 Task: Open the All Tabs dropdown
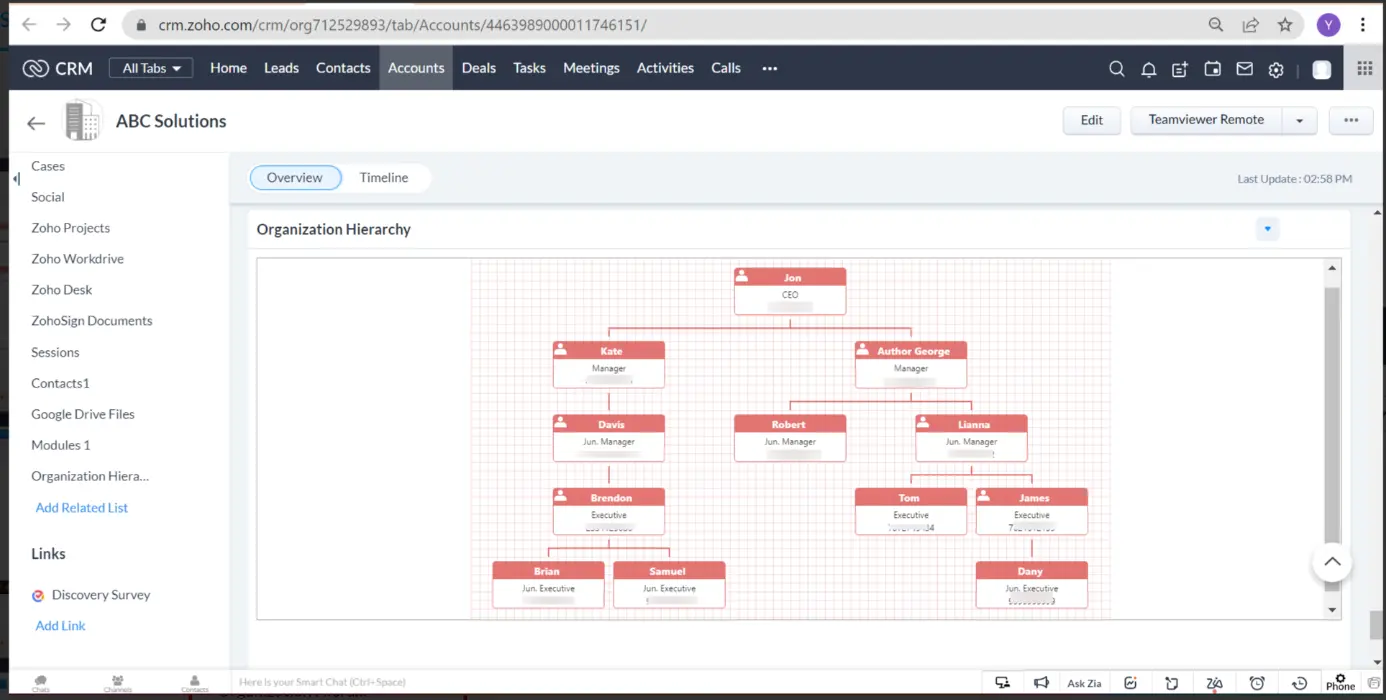click(x=150, y=68)
